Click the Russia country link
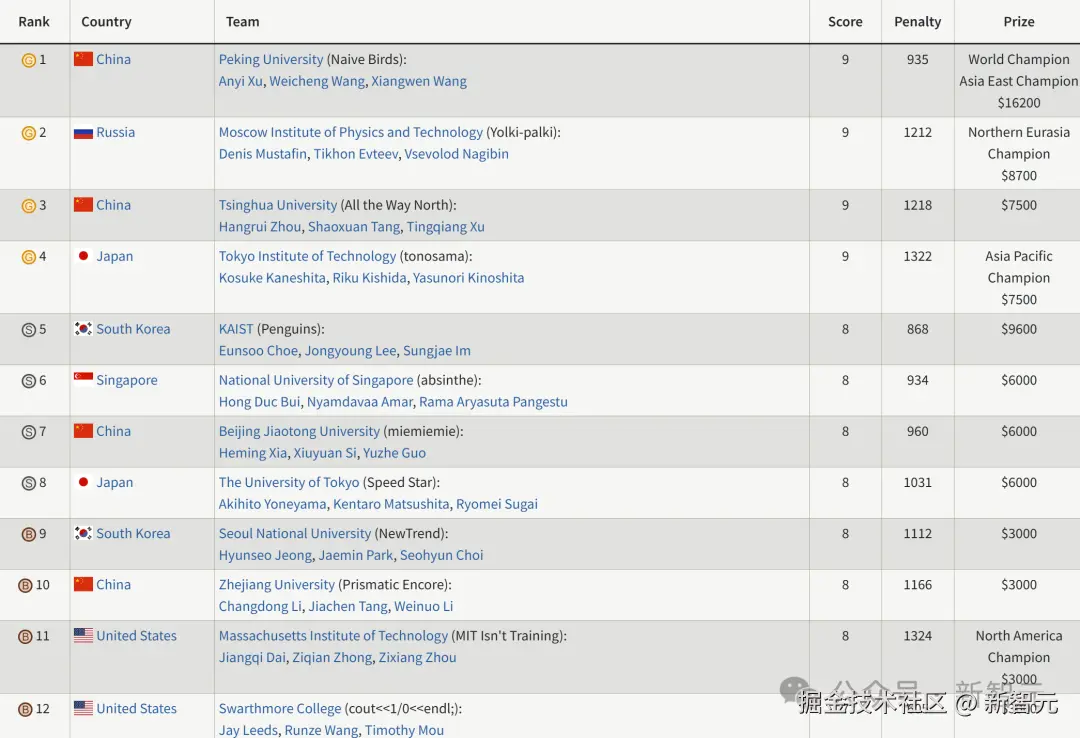1080x738 pixels. pos(116,132)
